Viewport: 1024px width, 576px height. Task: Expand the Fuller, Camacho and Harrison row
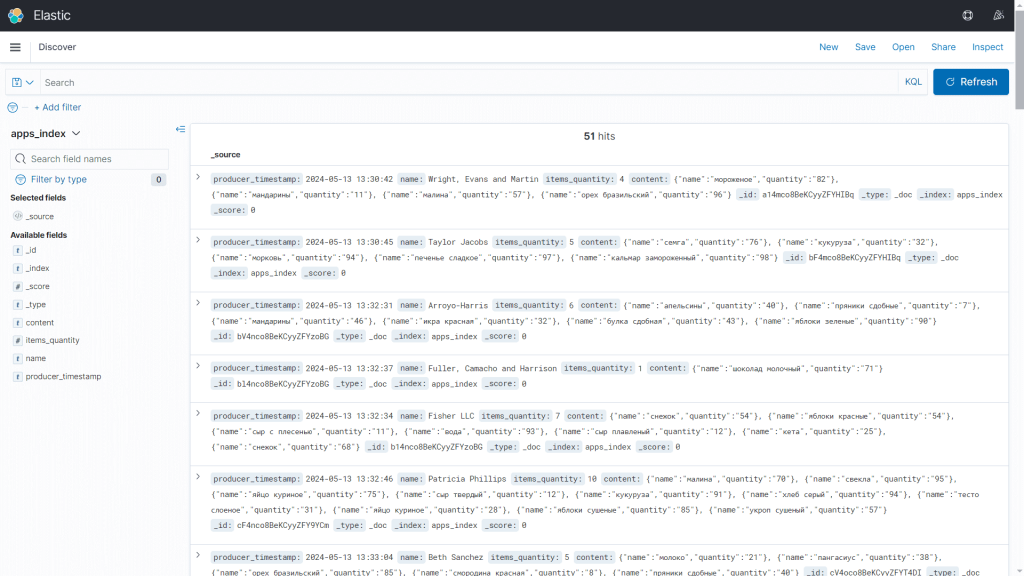click(x=198, y=366)
